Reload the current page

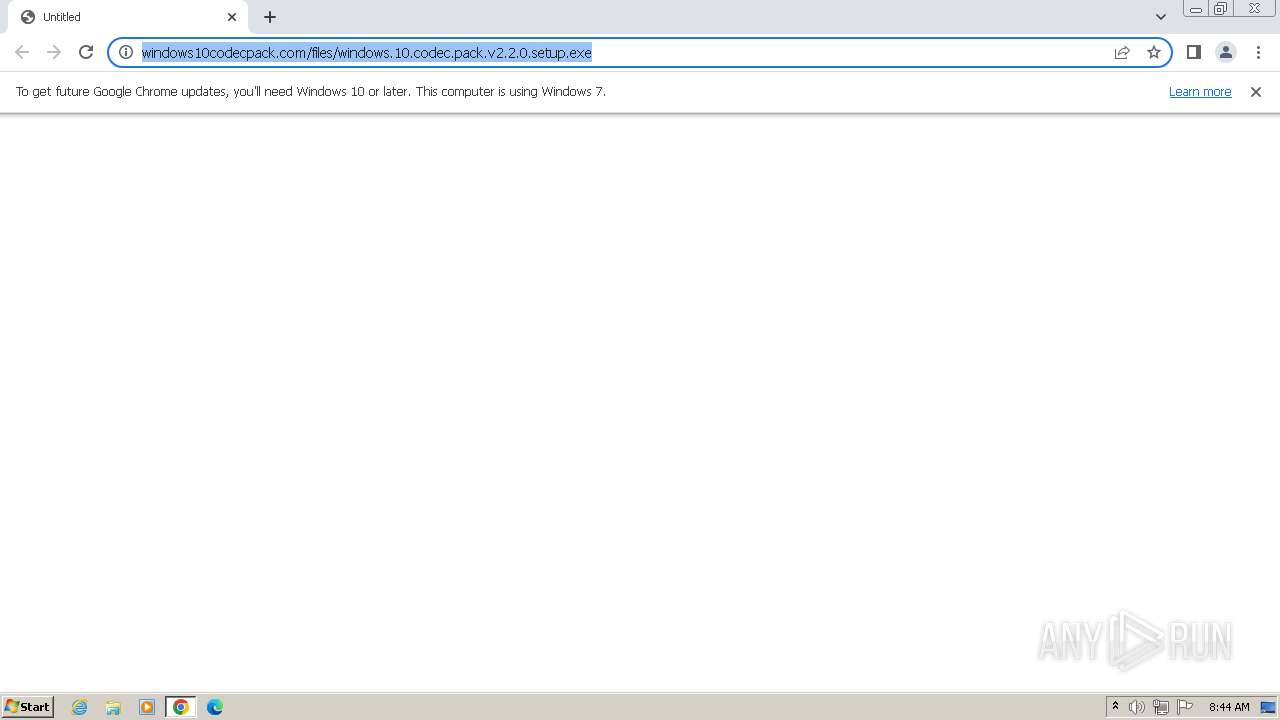86,52
